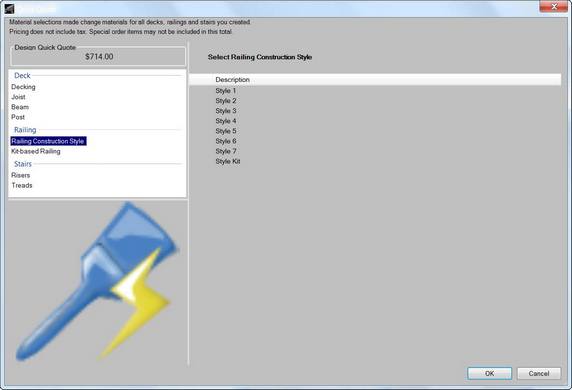The image size is (572, 390).
Task: Select Risers under Stairs
Action: 21,175
